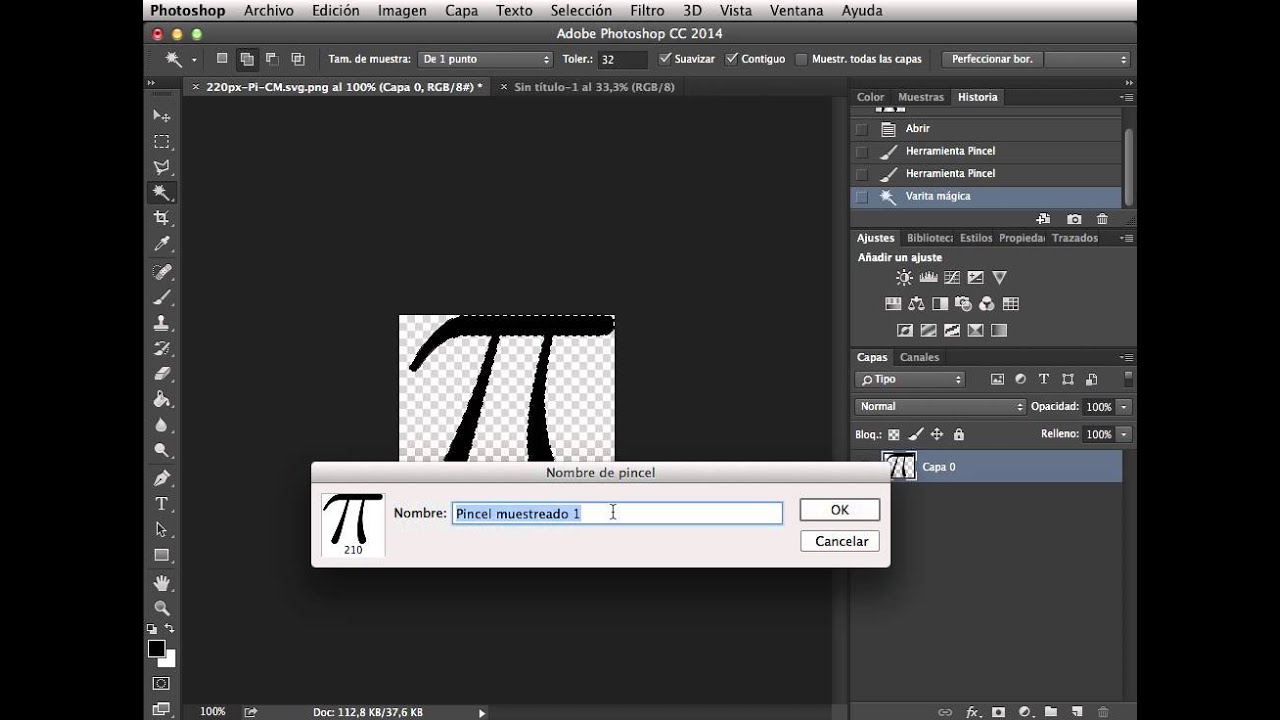Reset default foreground and background colors
Viewport: 1280px width, 720px height.
[x=152, y=629]
